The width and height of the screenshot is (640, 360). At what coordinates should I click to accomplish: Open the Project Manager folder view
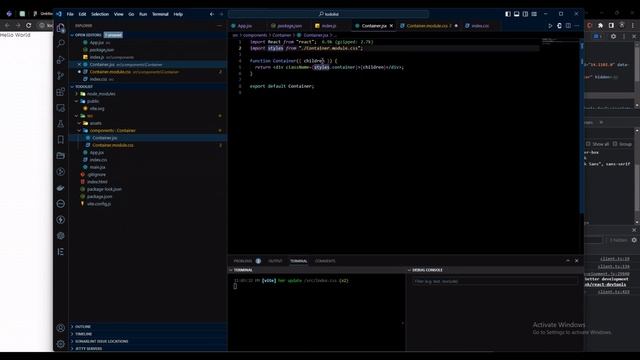(x=61, y=156)
